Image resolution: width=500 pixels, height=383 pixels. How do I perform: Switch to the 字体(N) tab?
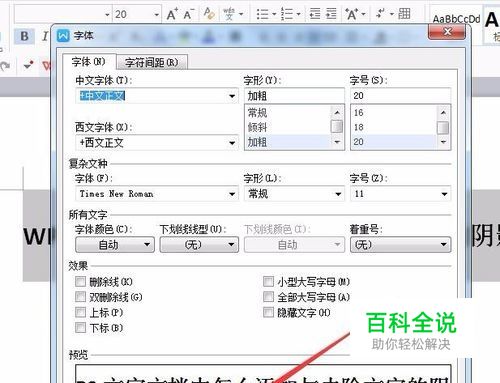pyautogui.click(x=89, y=62)
